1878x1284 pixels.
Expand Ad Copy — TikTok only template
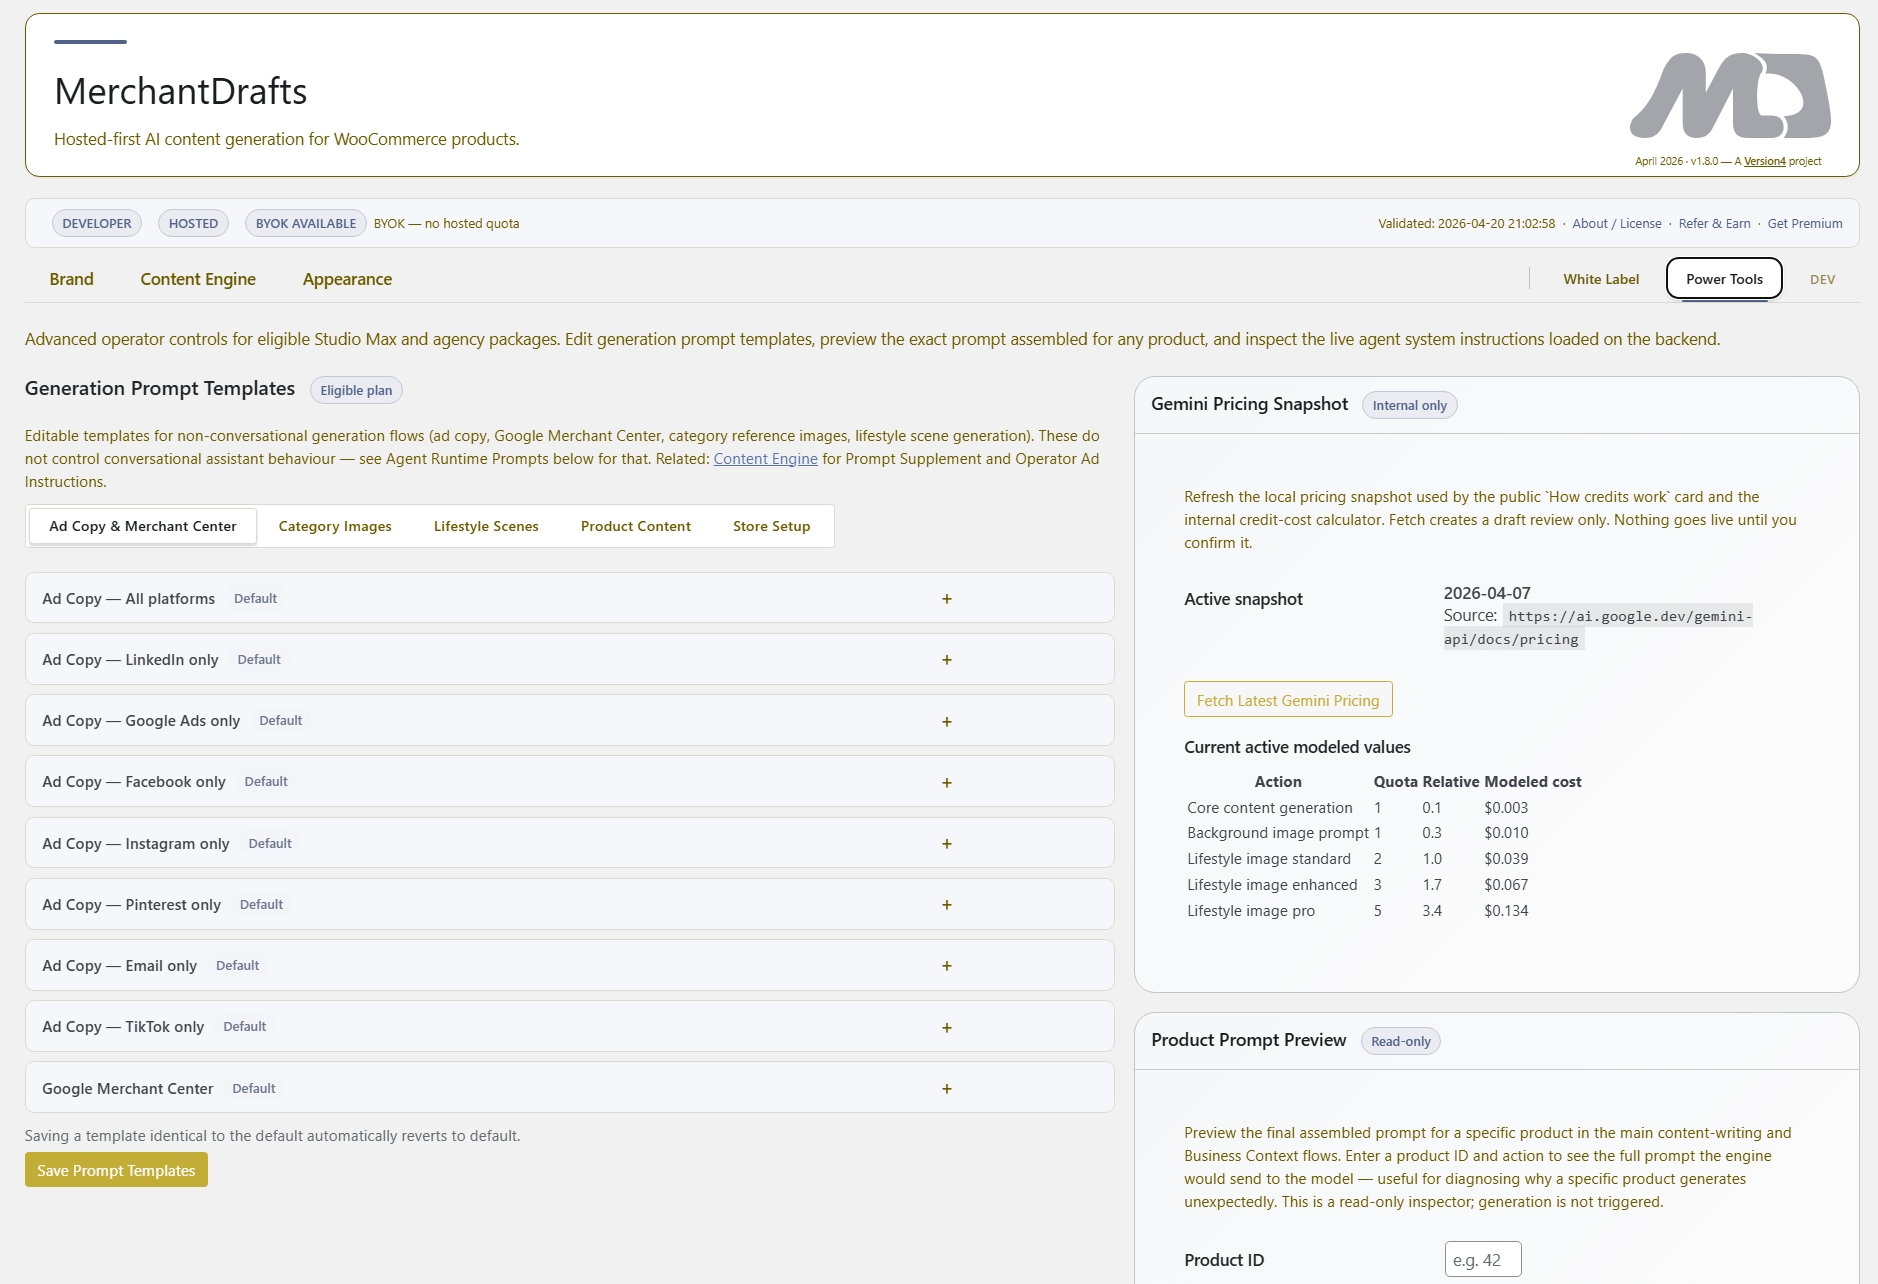coord(569,1026)
